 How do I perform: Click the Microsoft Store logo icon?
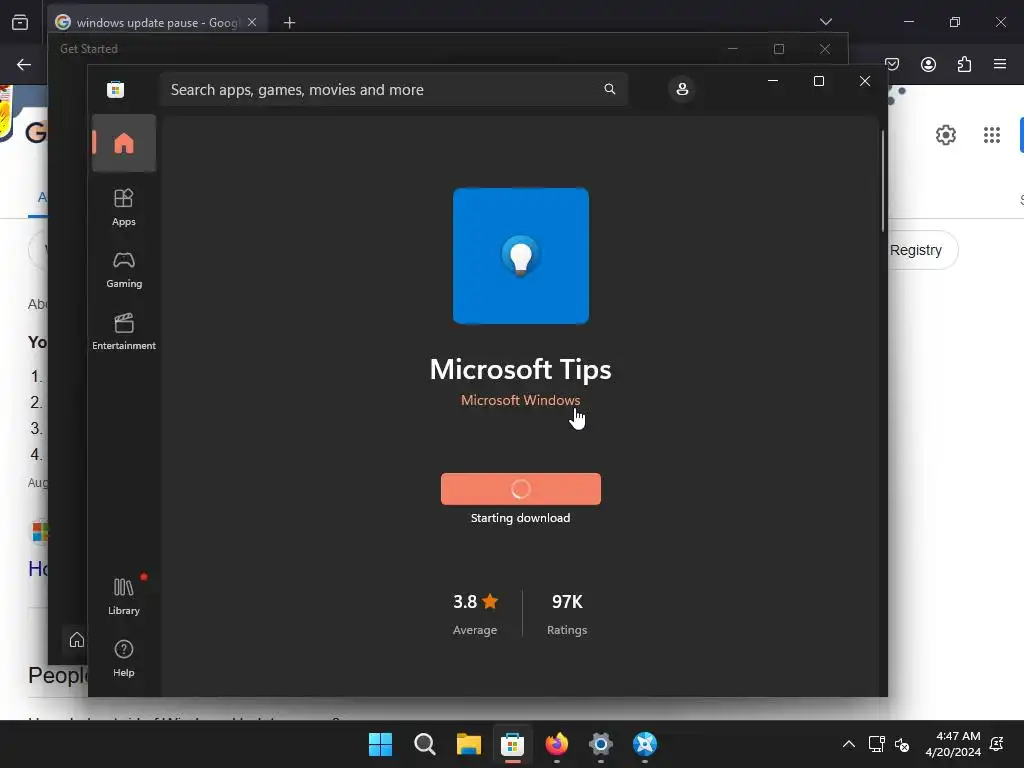point(116,89)
